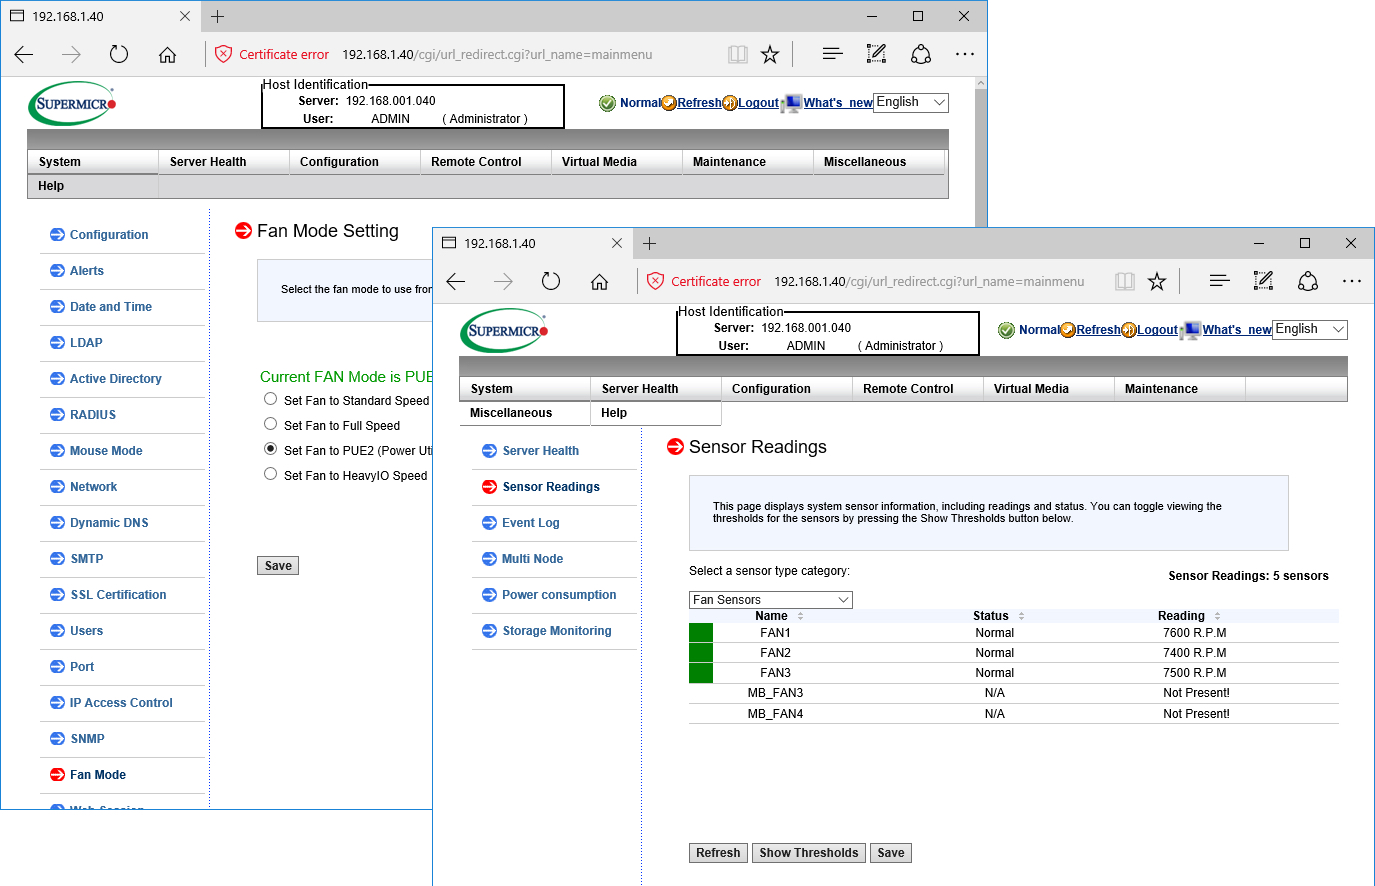Open the Fan Sensors category dropdown

pos(770,600)
